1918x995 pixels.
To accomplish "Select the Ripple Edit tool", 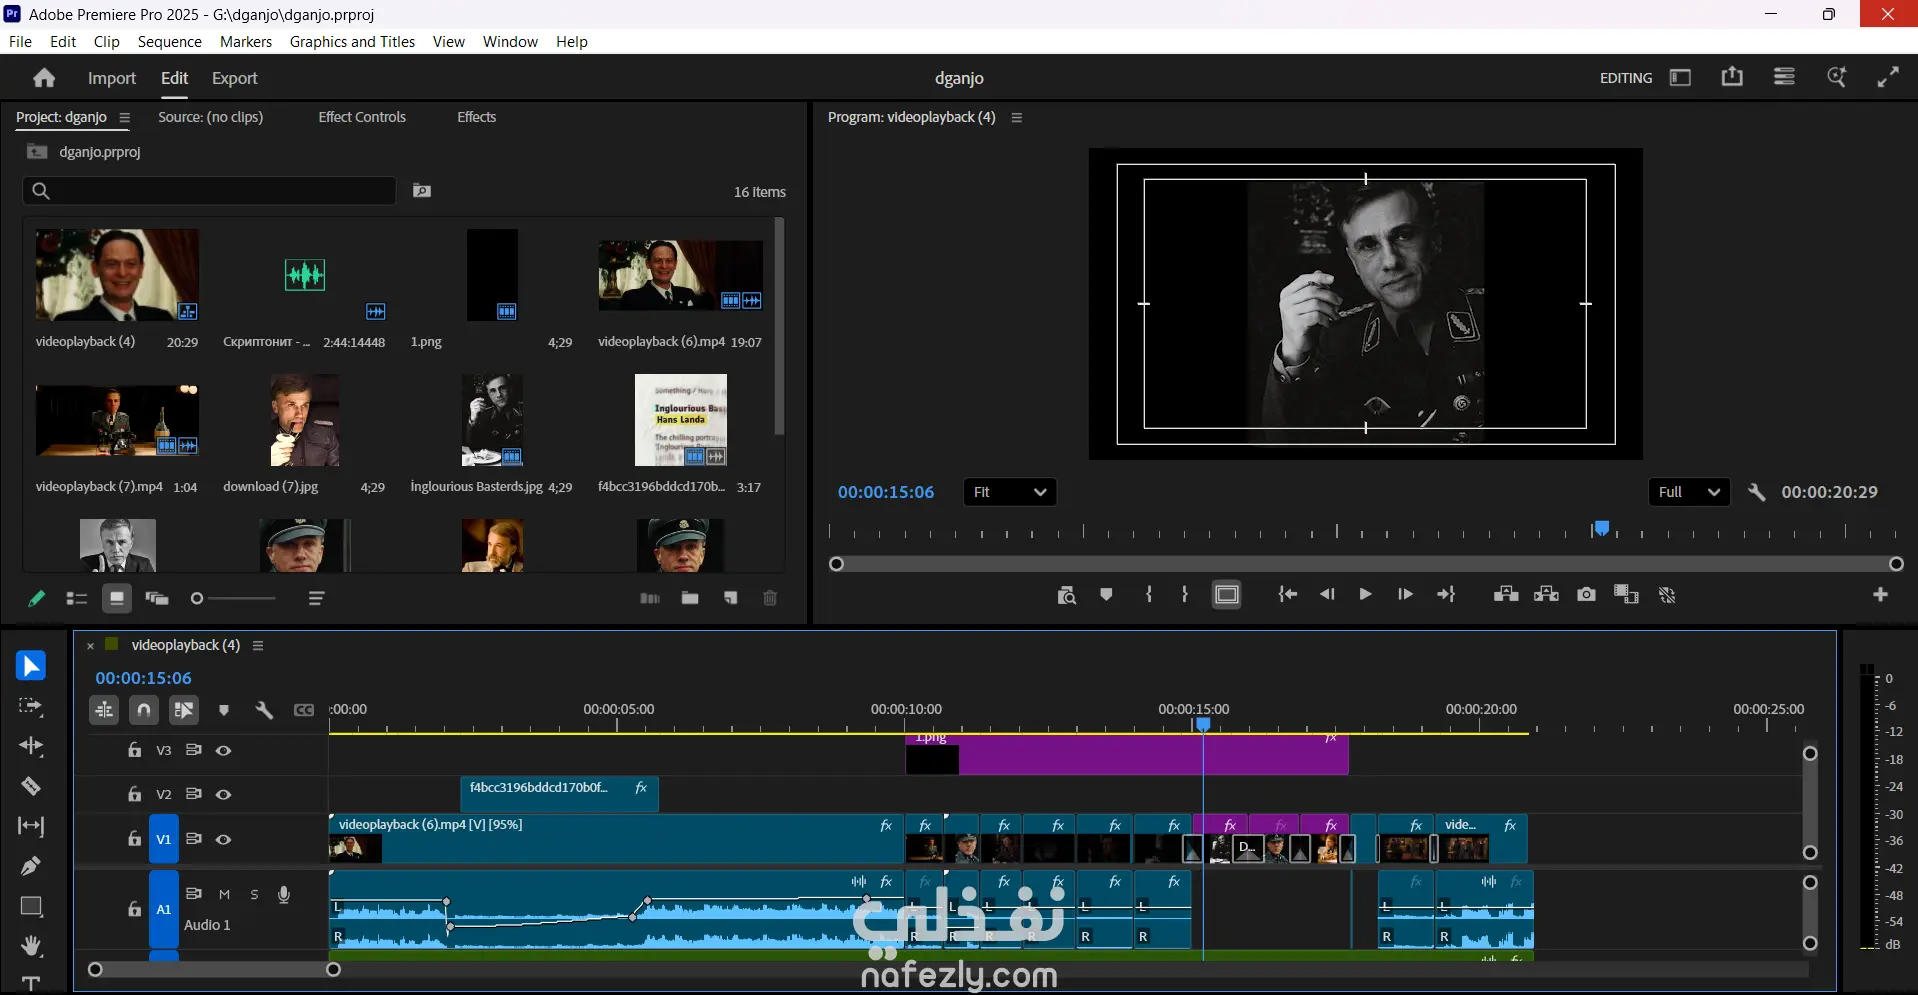I will click(31, 746).
